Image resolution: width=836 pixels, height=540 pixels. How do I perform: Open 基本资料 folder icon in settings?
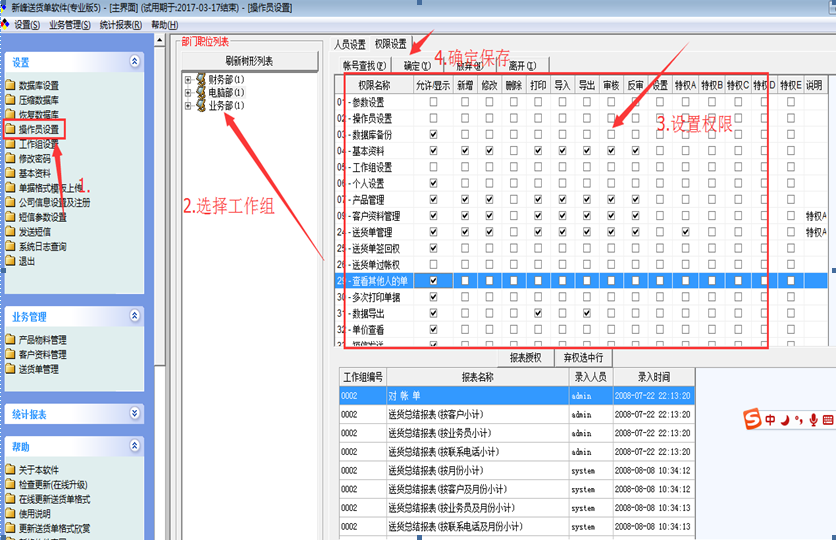click(11, 173)
